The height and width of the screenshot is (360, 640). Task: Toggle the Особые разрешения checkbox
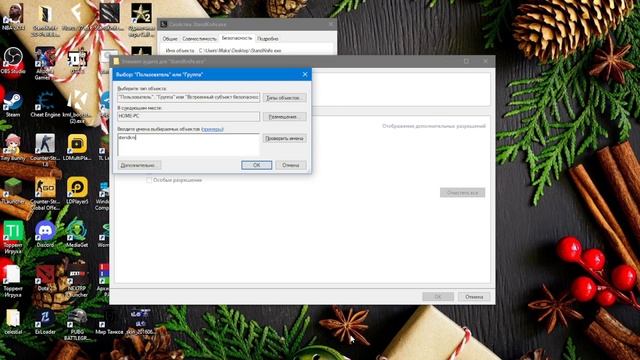[149, 180]
